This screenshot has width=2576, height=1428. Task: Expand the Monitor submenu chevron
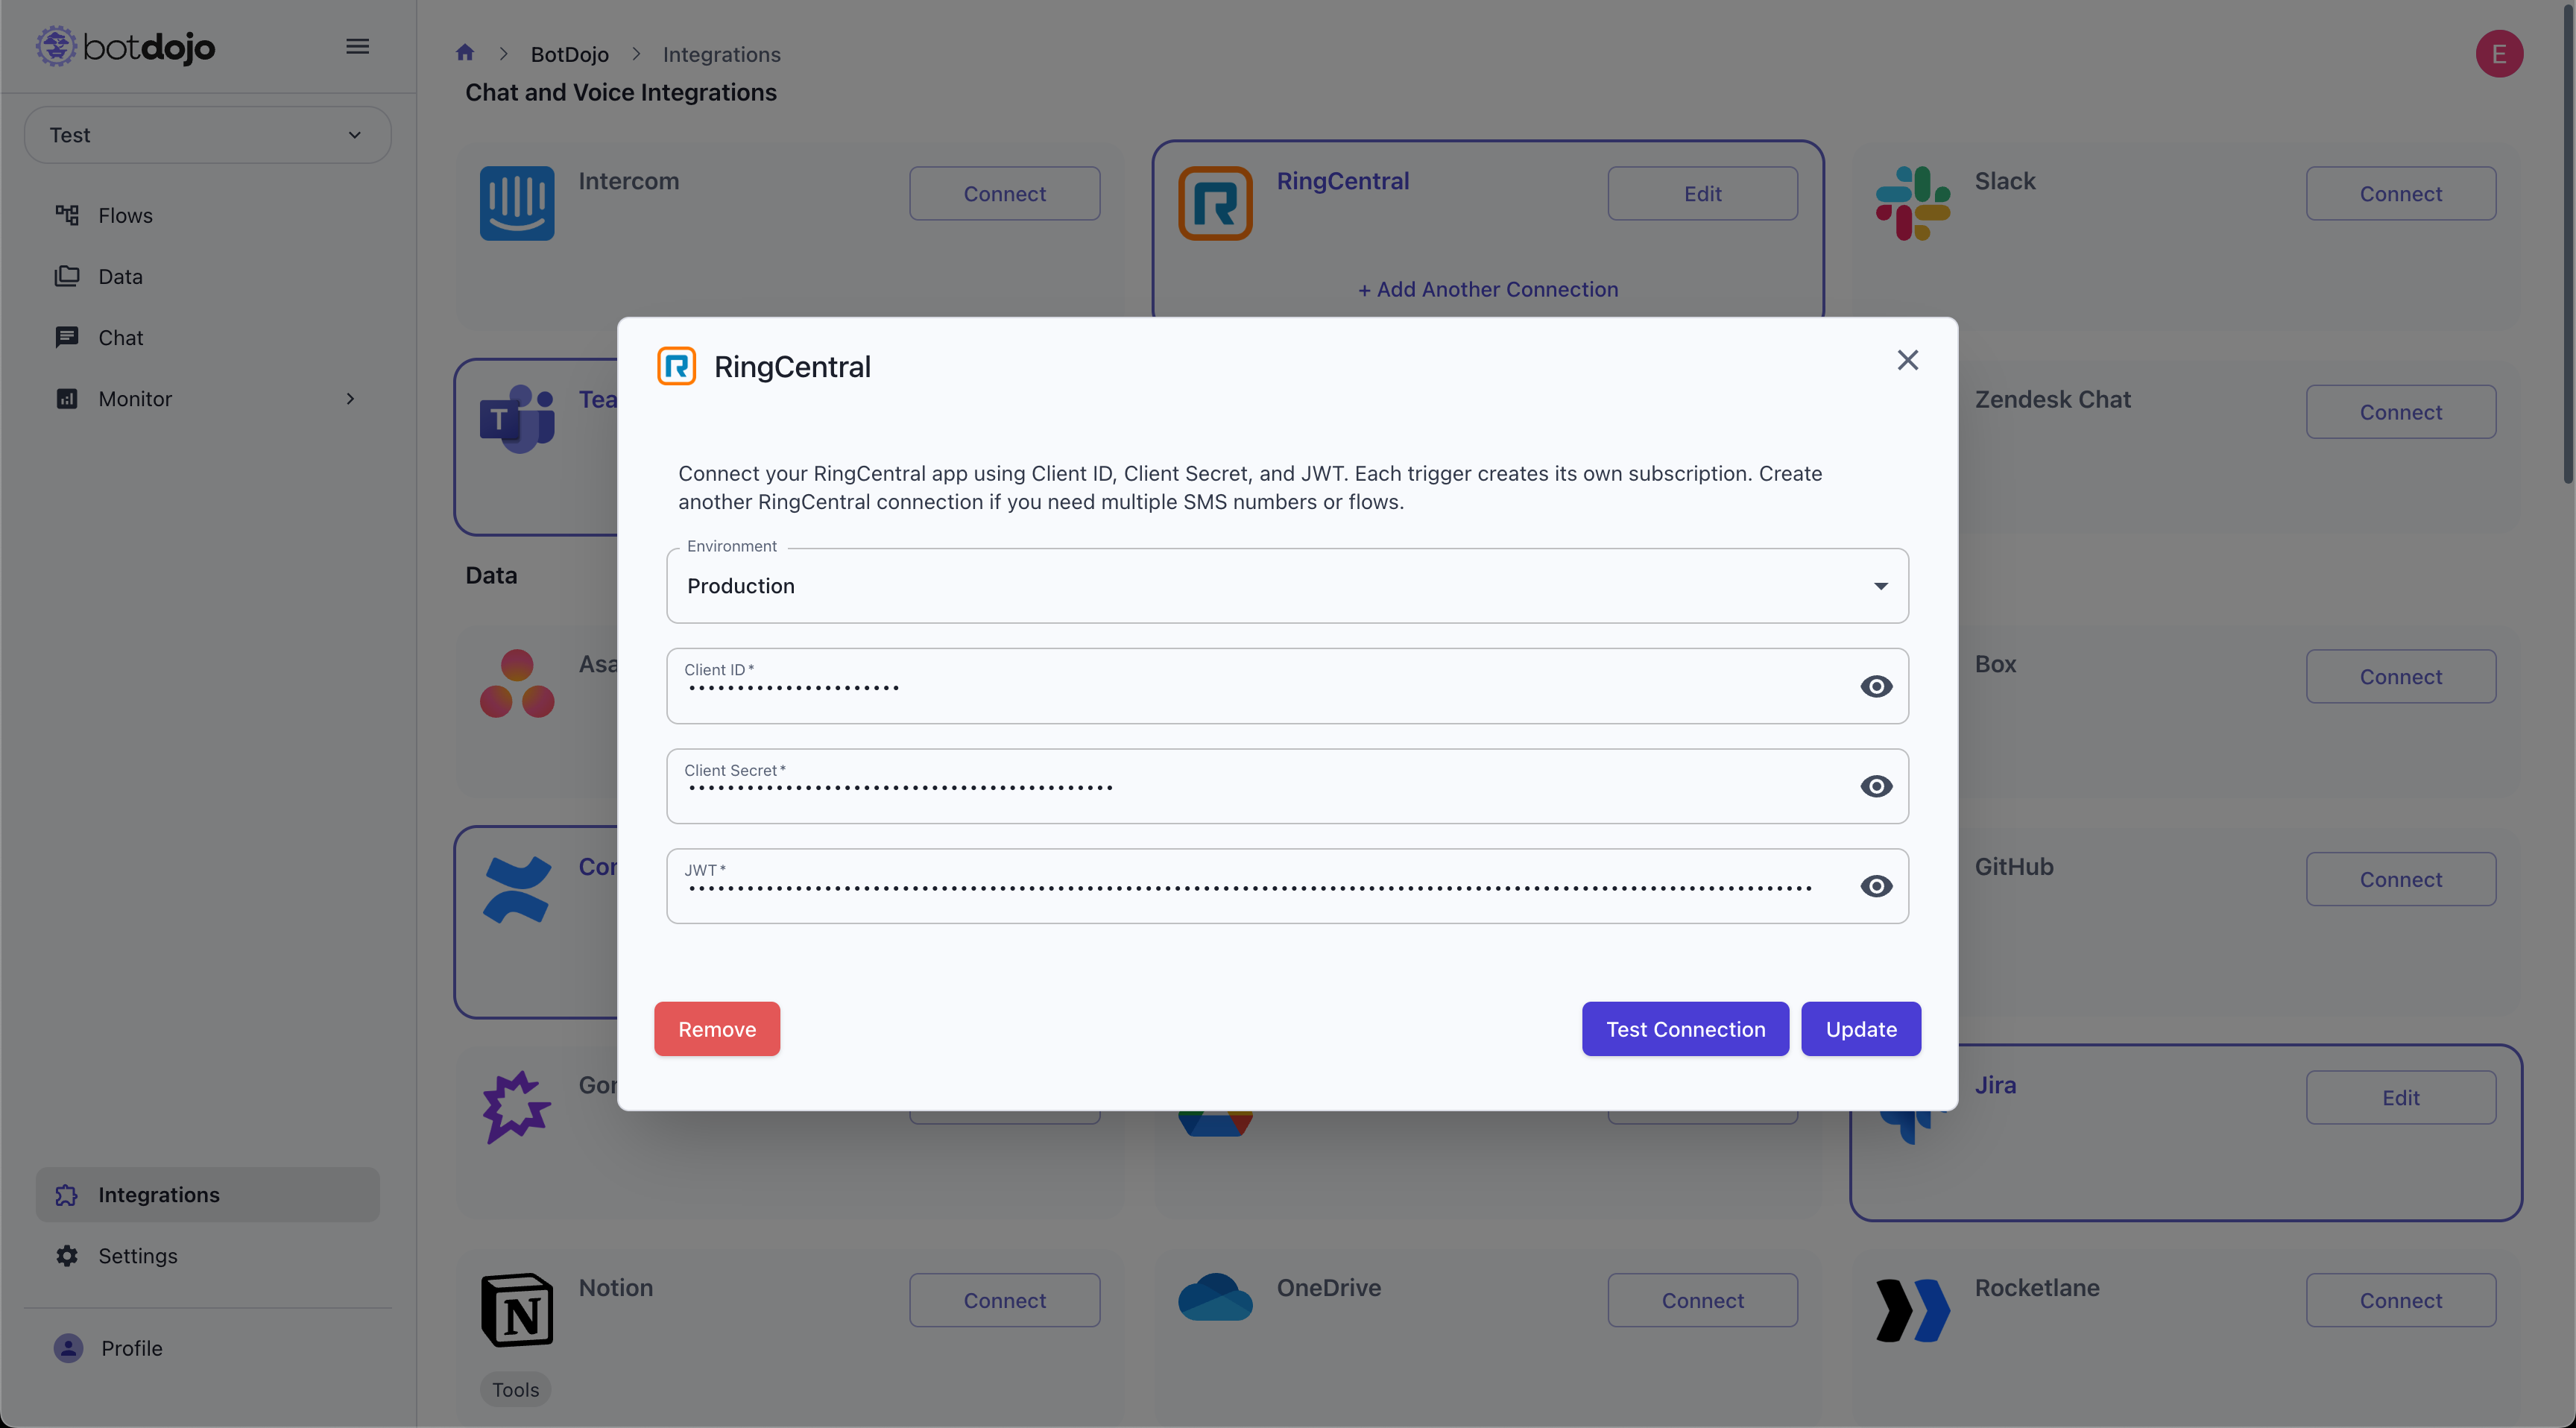click(x=350, y=399)
